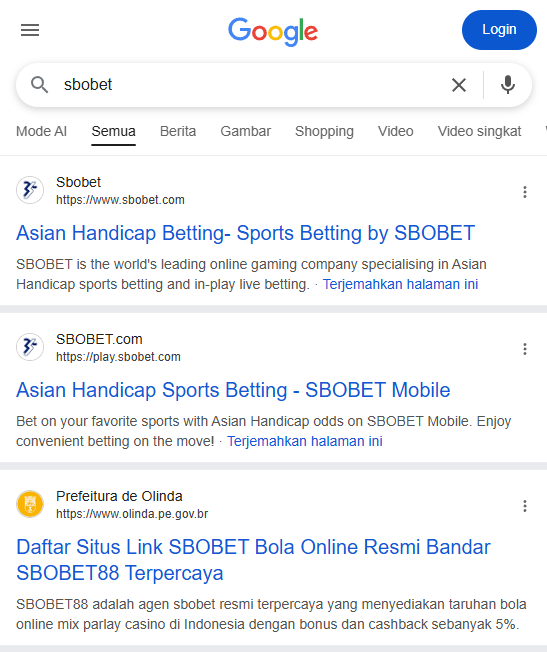This screenshot has height=652, width=547.
Task: Switch to the Mode AI tab
Action: click(41, 131)
